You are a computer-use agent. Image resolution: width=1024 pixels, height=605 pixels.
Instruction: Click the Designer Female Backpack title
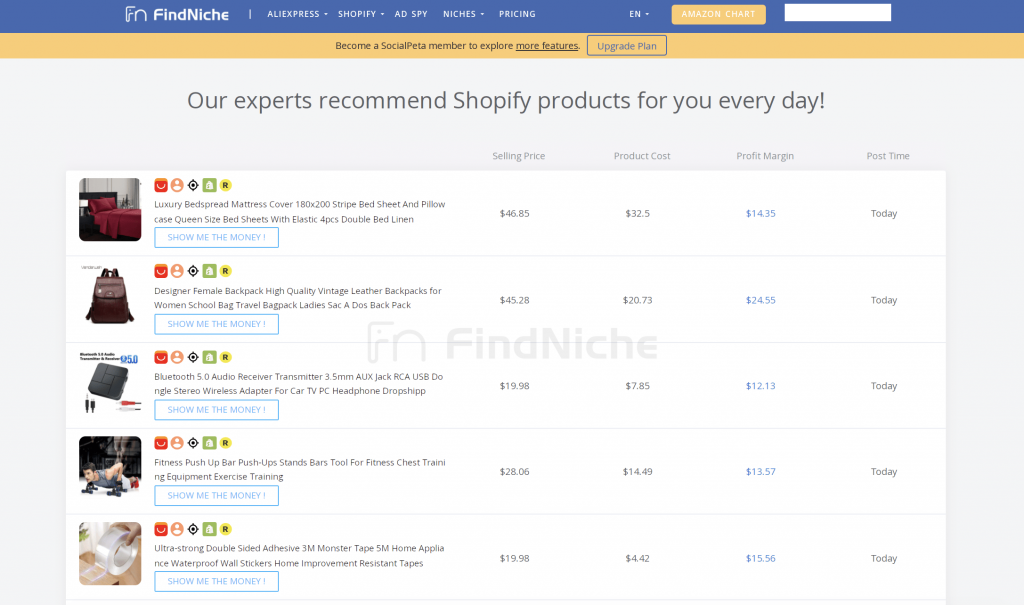[x=298, y=298]
